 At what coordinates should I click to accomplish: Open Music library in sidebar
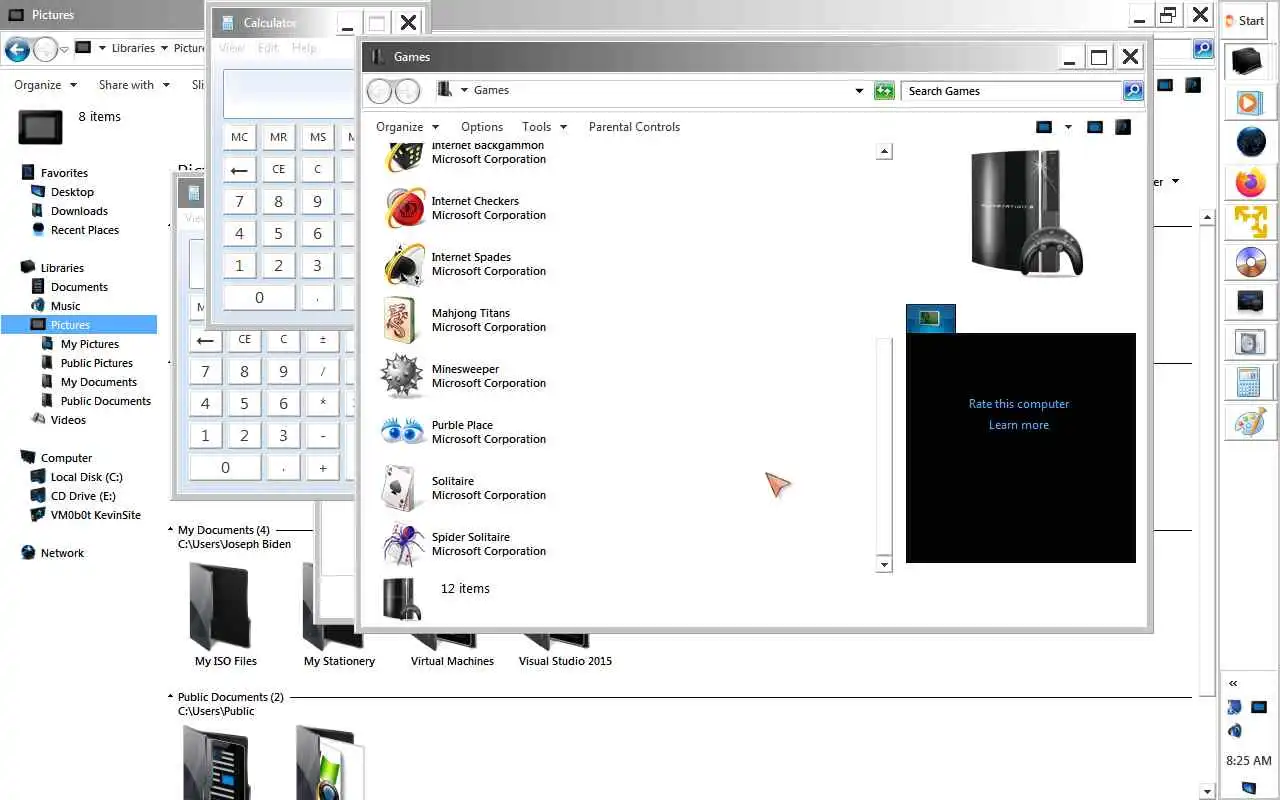(65, 306)
